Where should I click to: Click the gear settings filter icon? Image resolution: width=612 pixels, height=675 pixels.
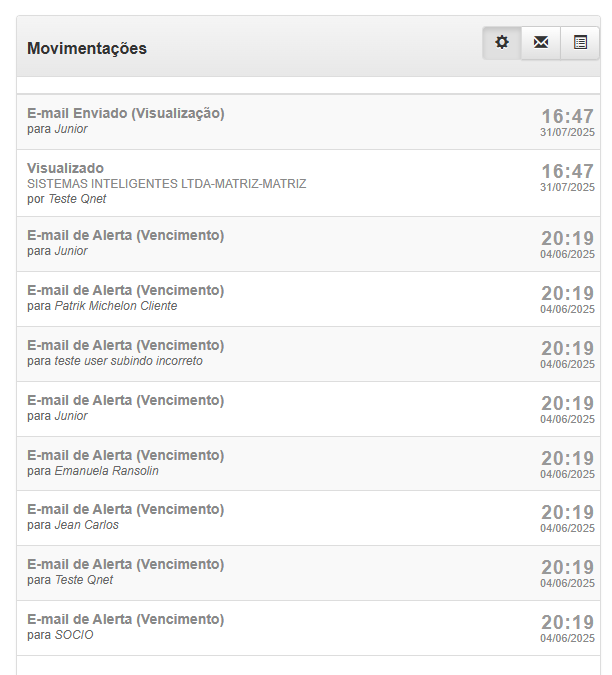(x=502, y=43)
